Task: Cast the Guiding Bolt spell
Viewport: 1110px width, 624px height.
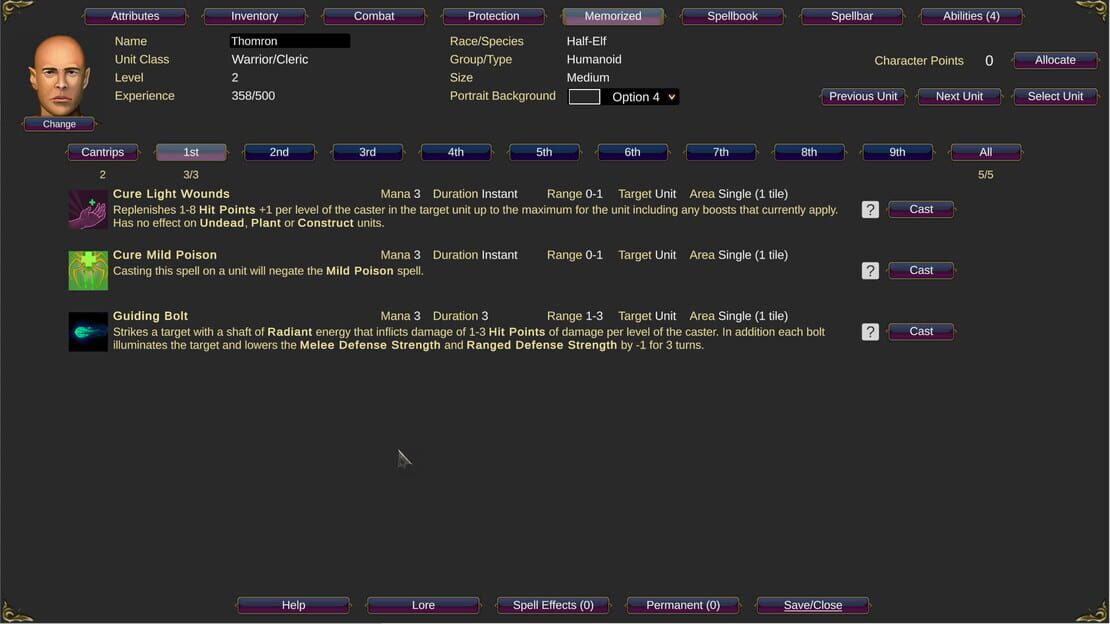Action: [x=921, y=331]
